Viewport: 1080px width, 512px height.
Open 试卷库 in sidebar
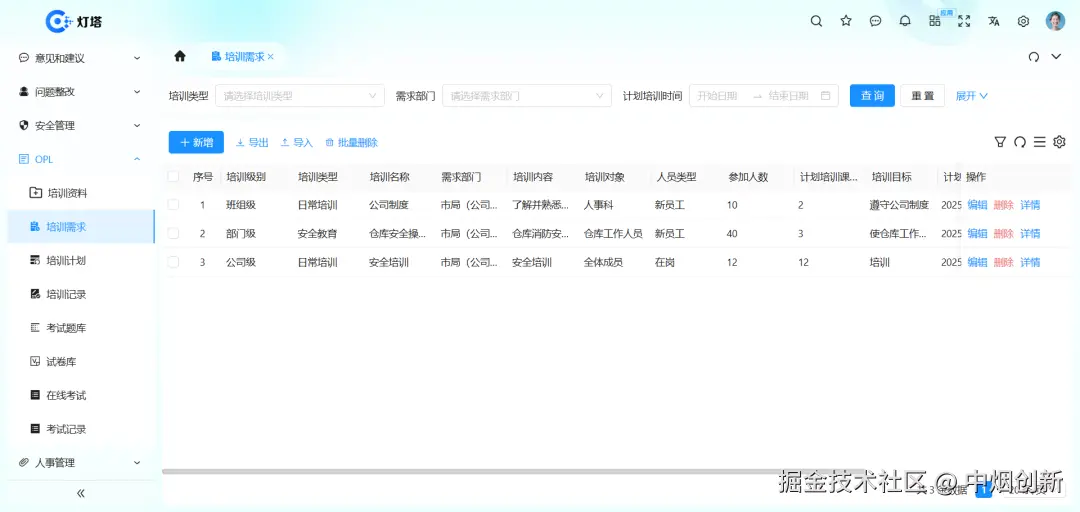tap(81, 362)
